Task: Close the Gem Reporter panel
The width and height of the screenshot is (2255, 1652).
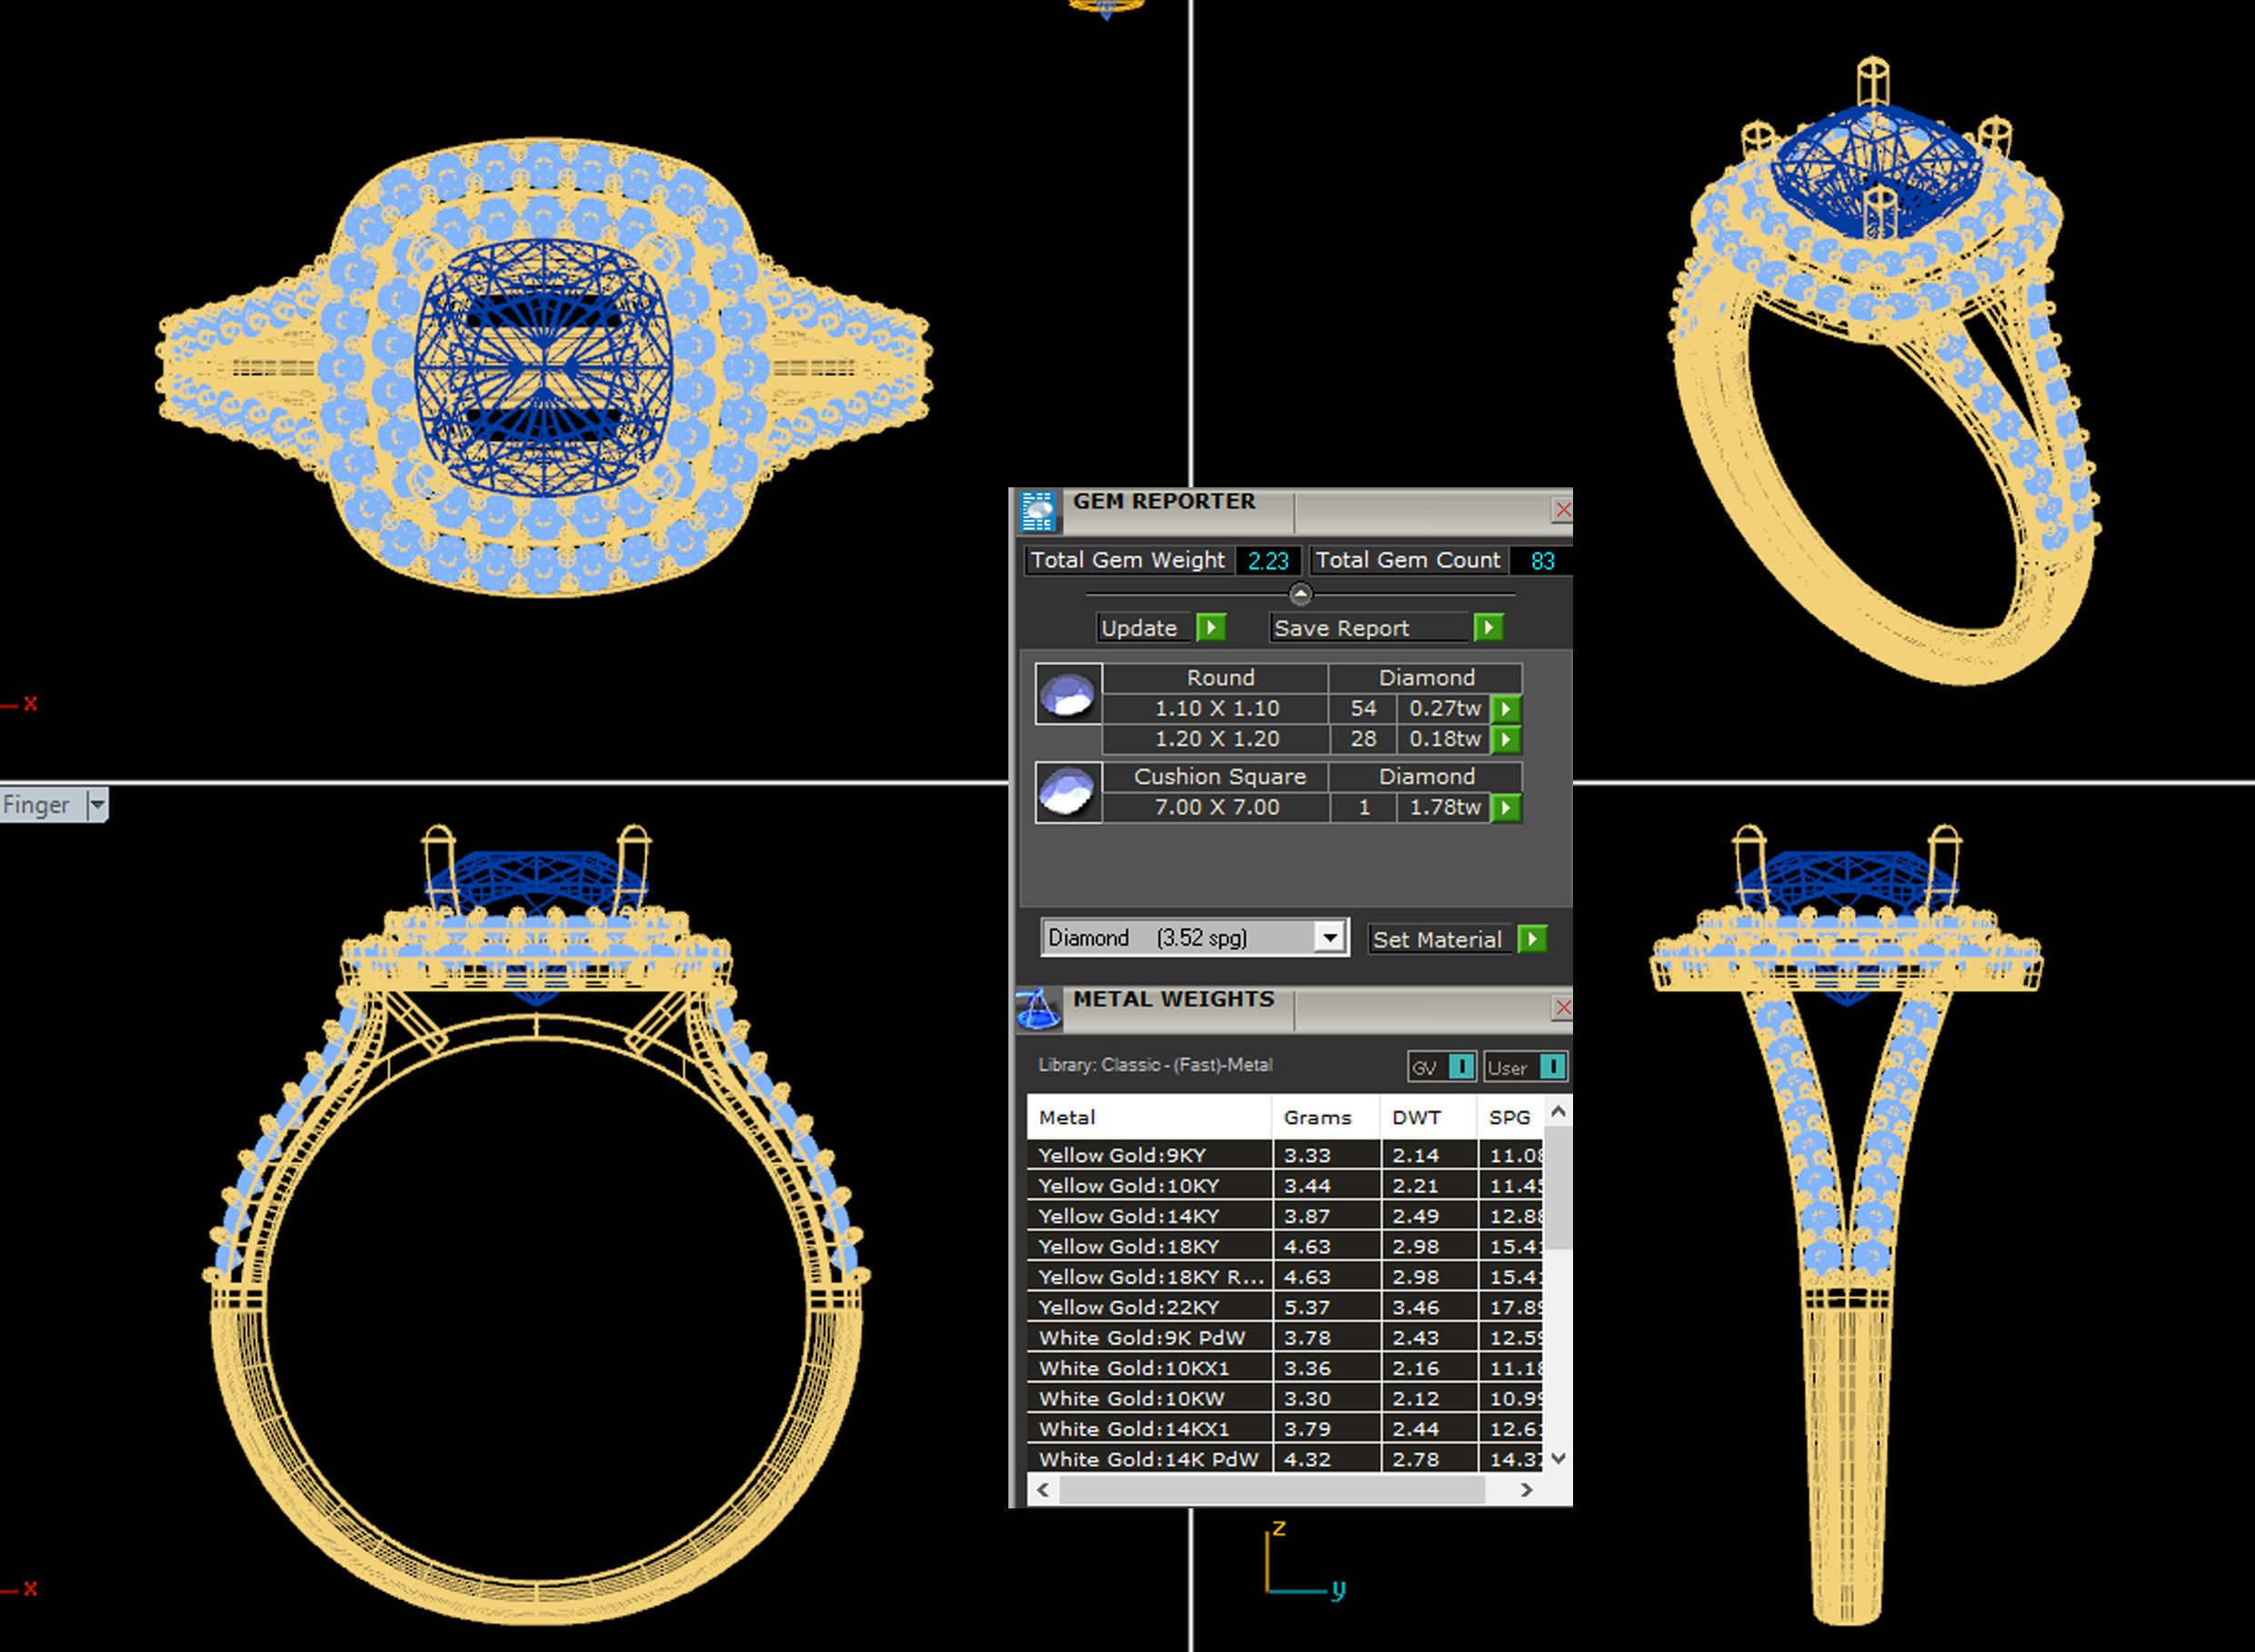Action: [x=1563, y=510]
